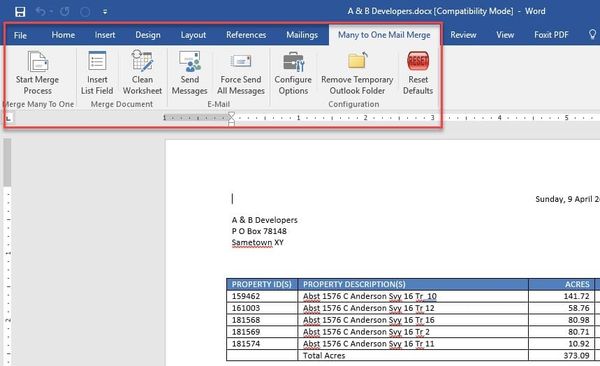Screen dimensions: 600x366
Task: Click the indent marker on horizontal ruler
Action: 231,118
